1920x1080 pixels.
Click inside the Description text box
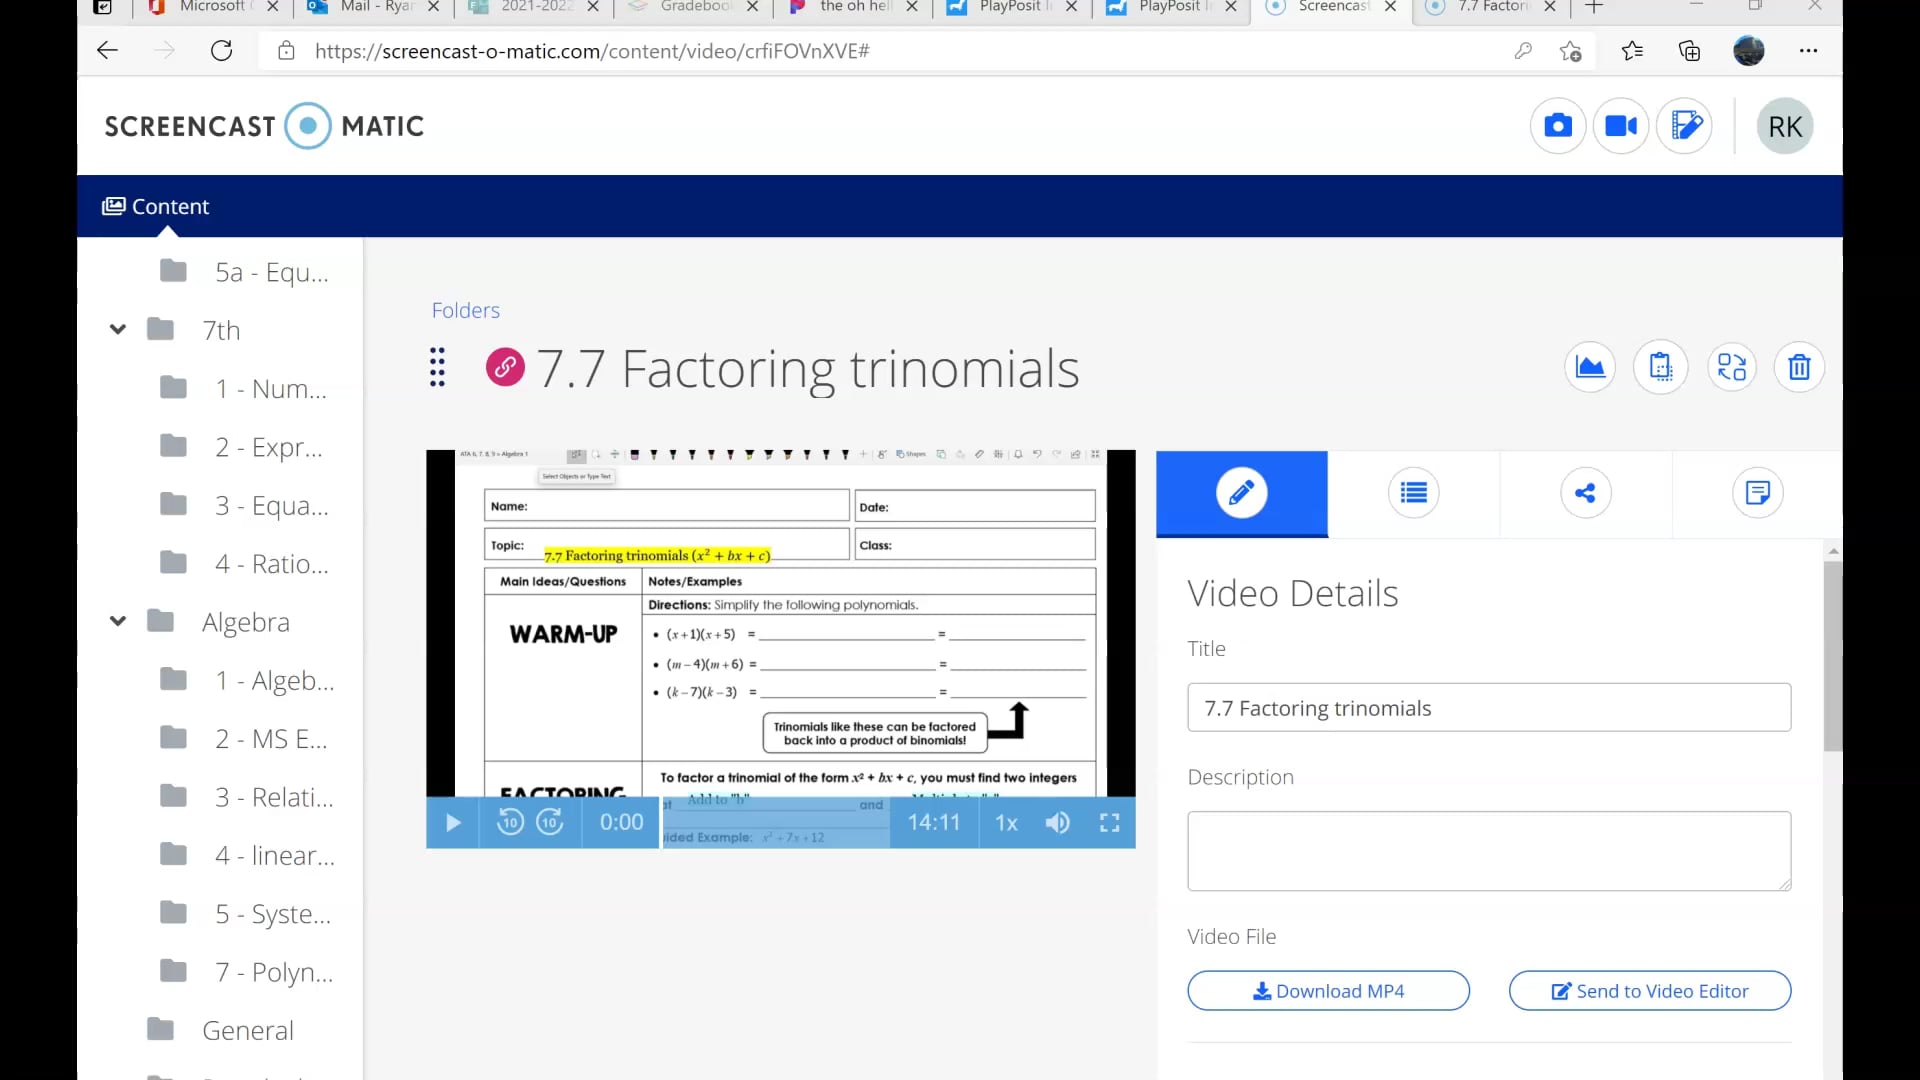(x=1488, y=850)
